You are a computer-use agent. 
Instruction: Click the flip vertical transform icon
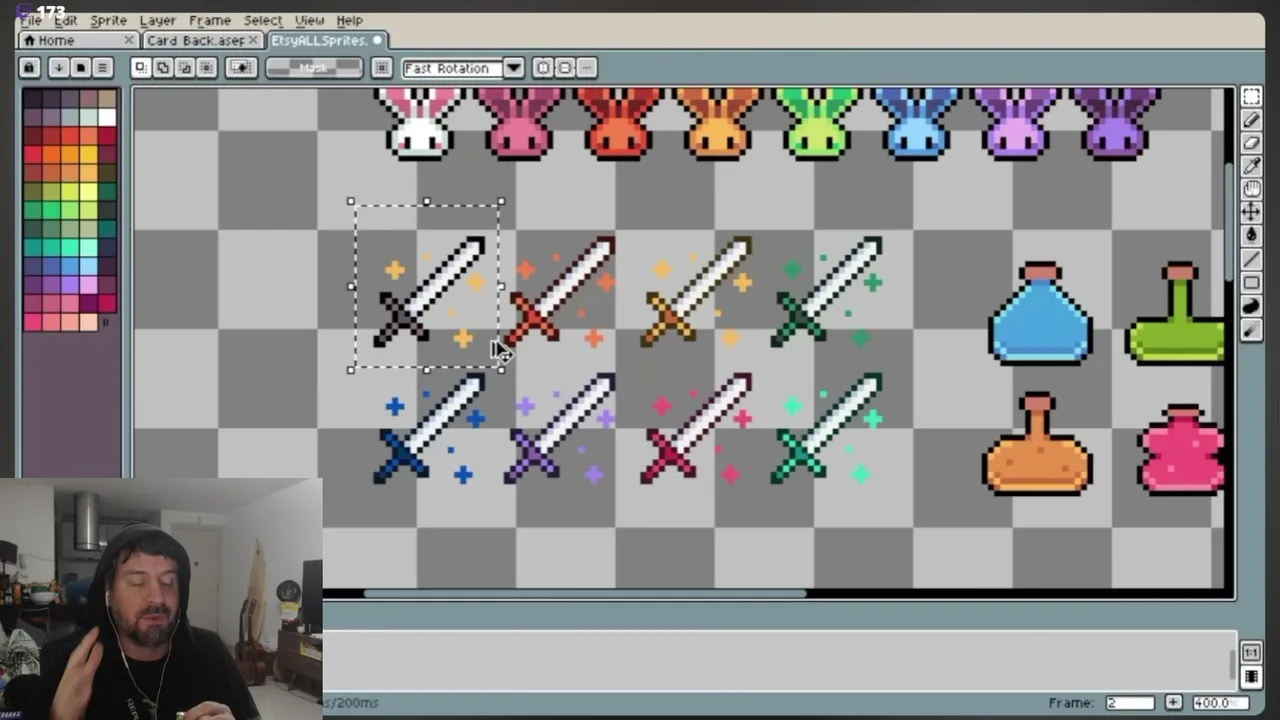click(565, 67)
